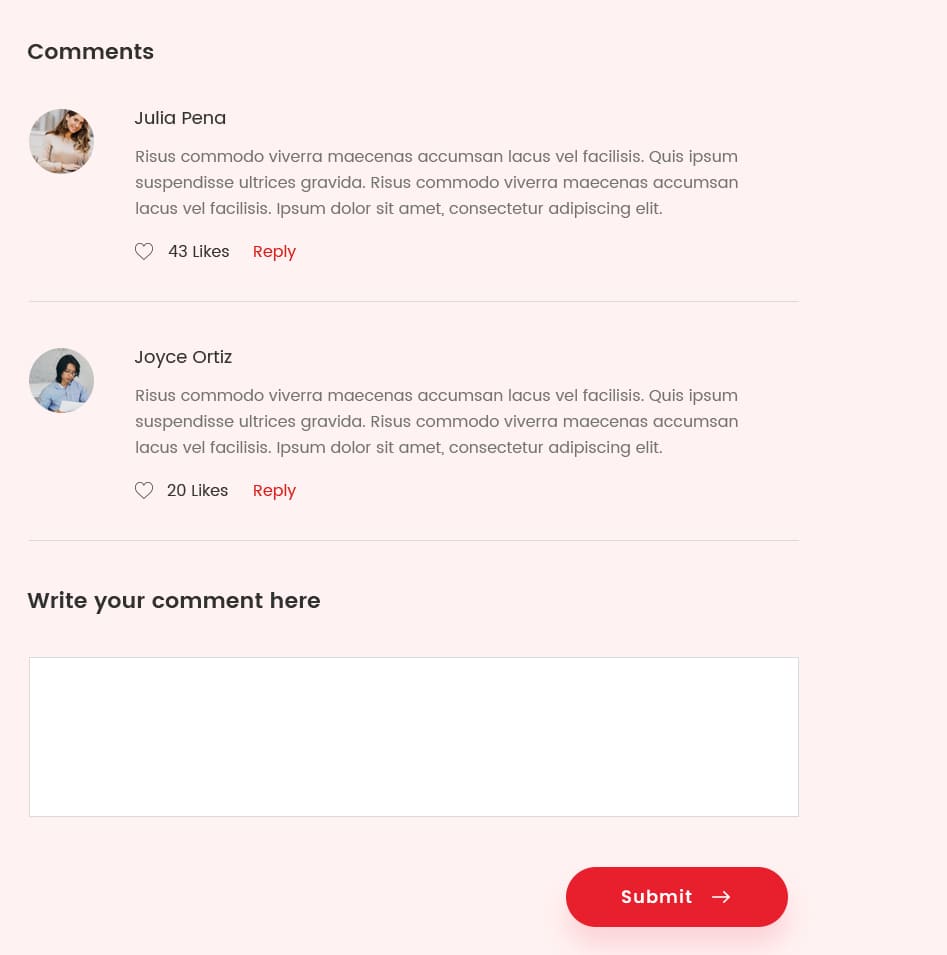This screenshot has height=955, width=947.
Task: Reply to Joyce Ortiz's comment
Action: tap(274, 491)
